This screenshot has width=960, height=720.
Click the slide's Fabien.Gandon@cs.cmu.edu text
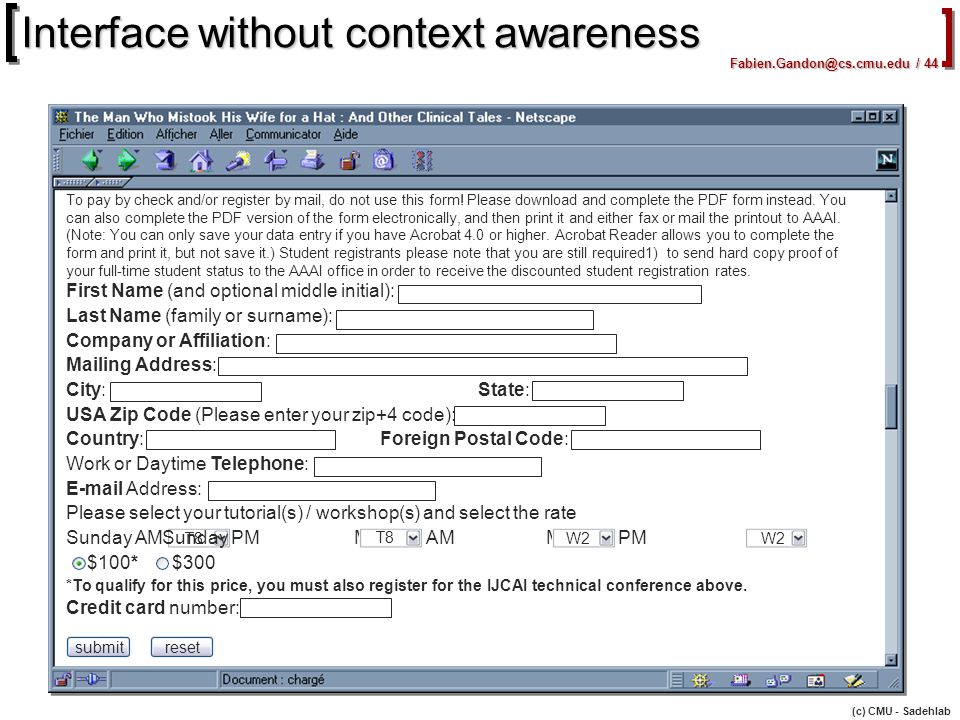(x=819, y=64)
